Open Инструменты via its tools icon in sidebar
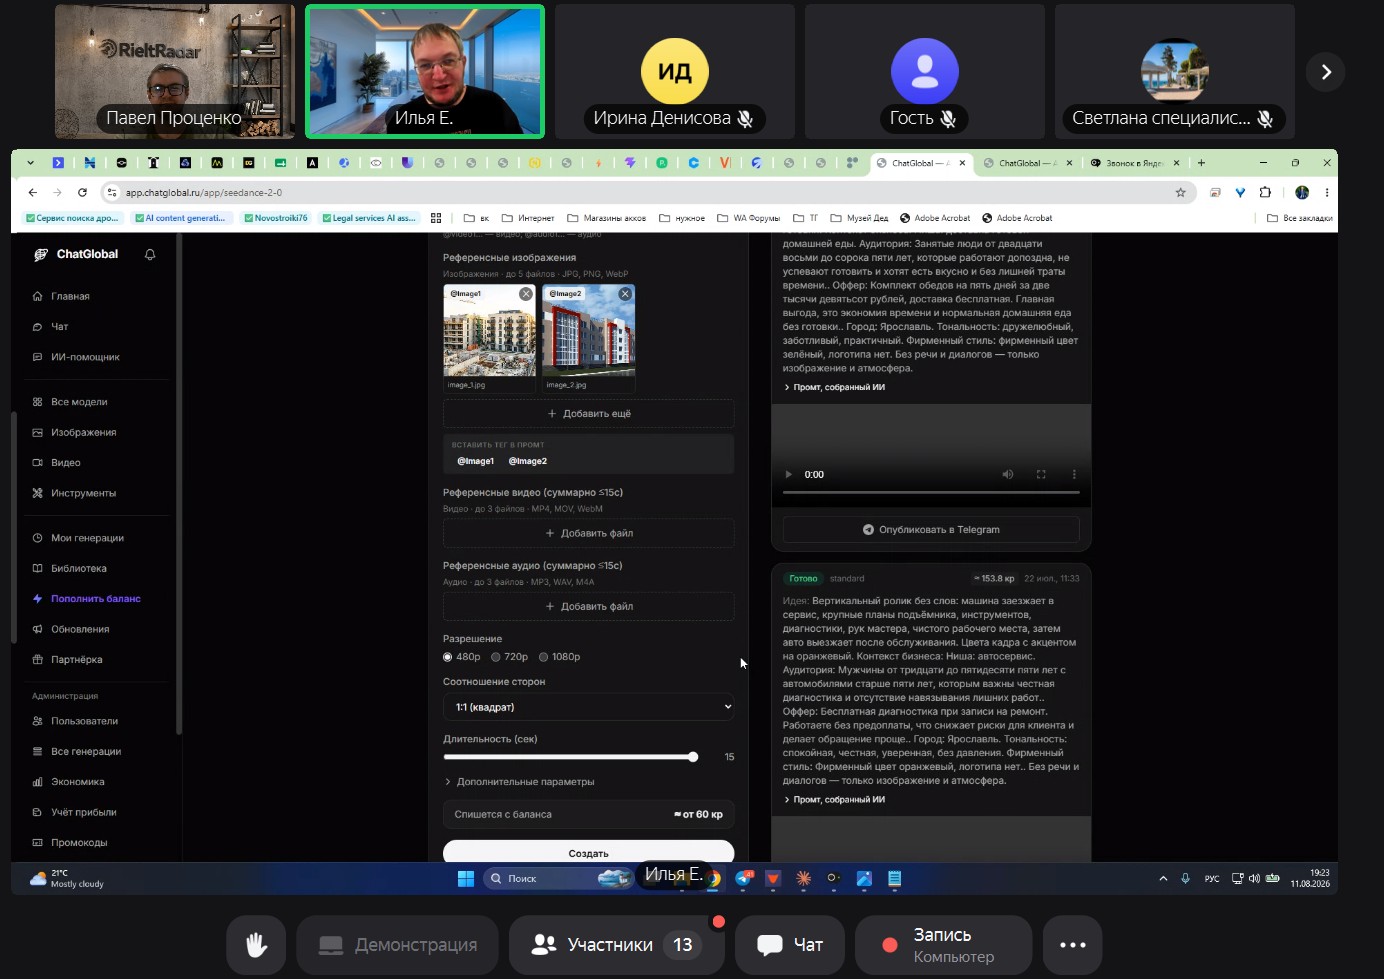Screen dimensions: 1384x979 (x=37, y=493)
